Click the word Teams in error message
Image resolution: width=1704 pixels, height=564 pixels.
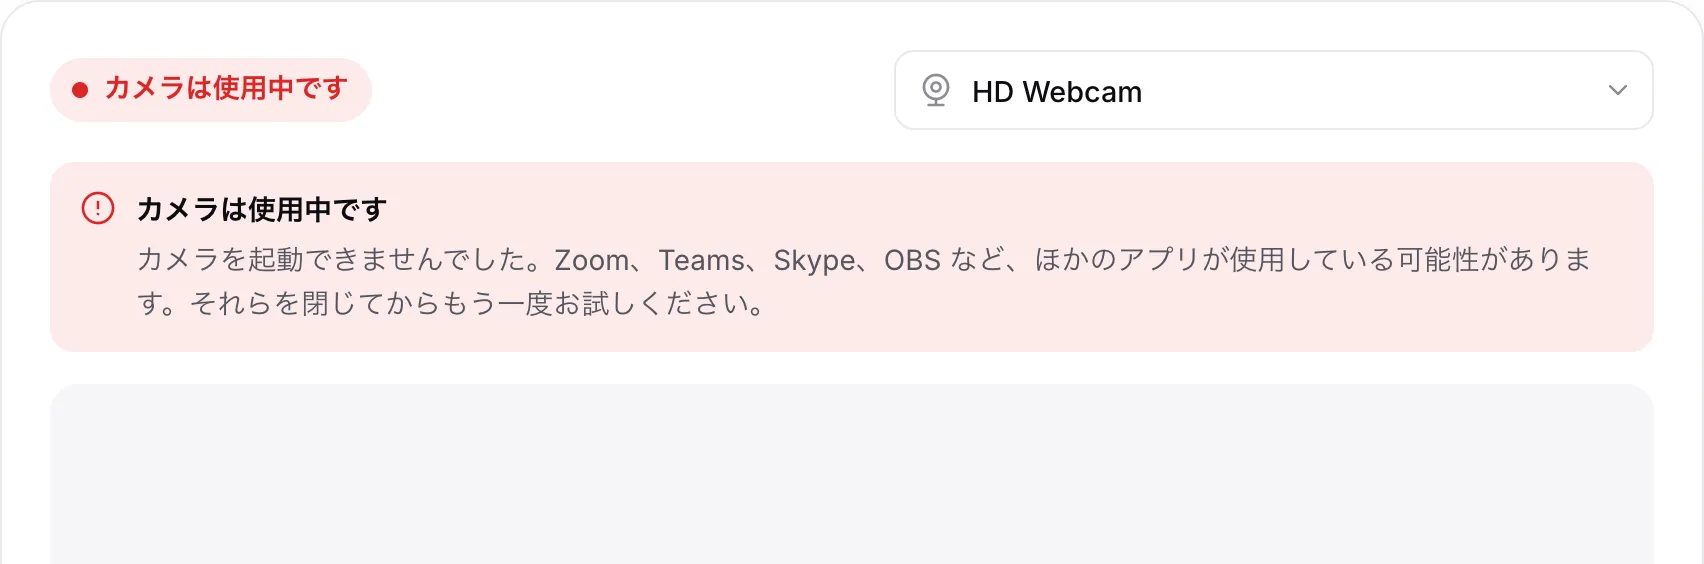coord(702,260)
